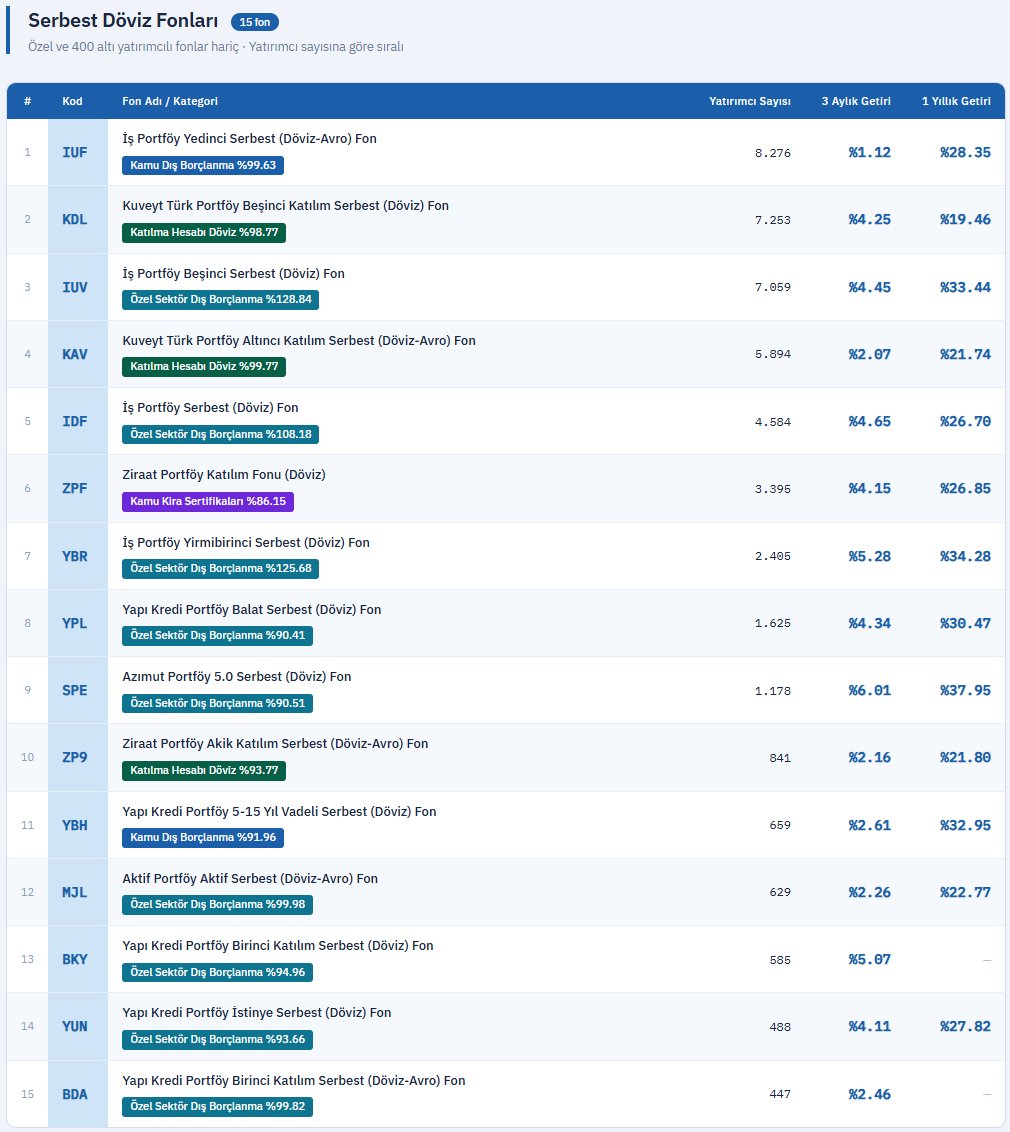
Task: Select Yapı Kredi 5-15 Yıl Vadeli fund name
Action: 279,812
